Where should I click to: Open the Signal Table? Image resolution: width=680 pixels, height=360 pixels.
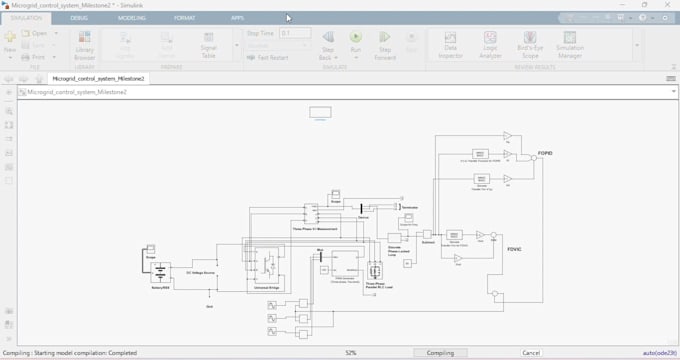point(209,45)
